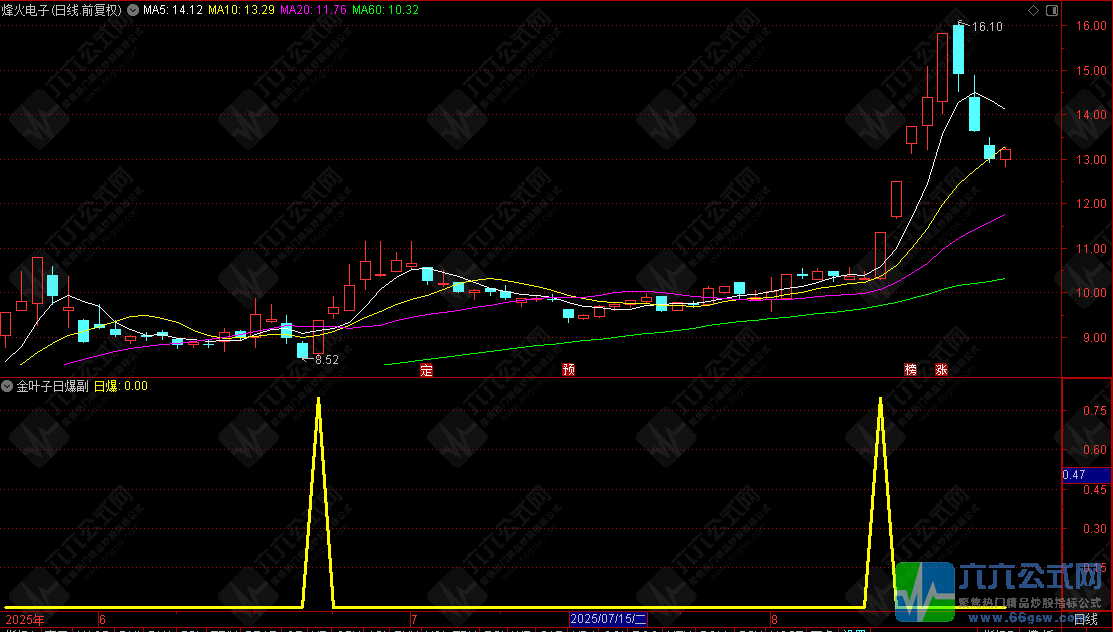
Task: Open the dropdown arrow beside 金叶子日爆副 indicator
Action: 7,386
